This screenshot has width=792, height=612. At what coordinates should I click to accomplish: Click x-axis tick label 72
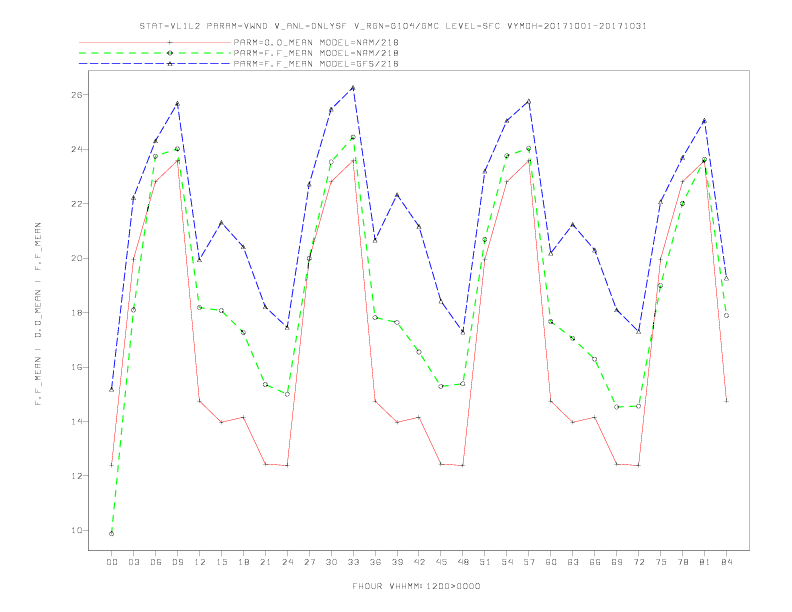[x=638, y=562]
